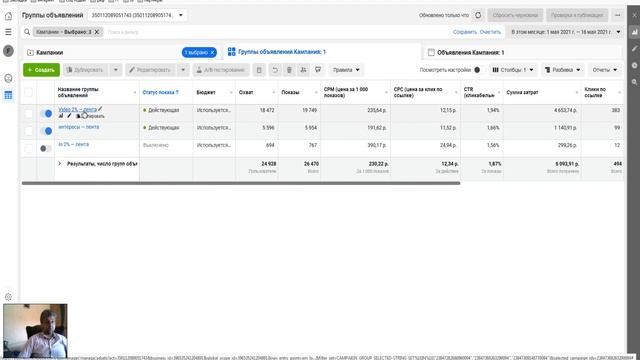This screenshot has height=360, width=640.
Task: Open the Разбивка breakdown dropdown
Action: pyautogui.click(x=562, y=70)
